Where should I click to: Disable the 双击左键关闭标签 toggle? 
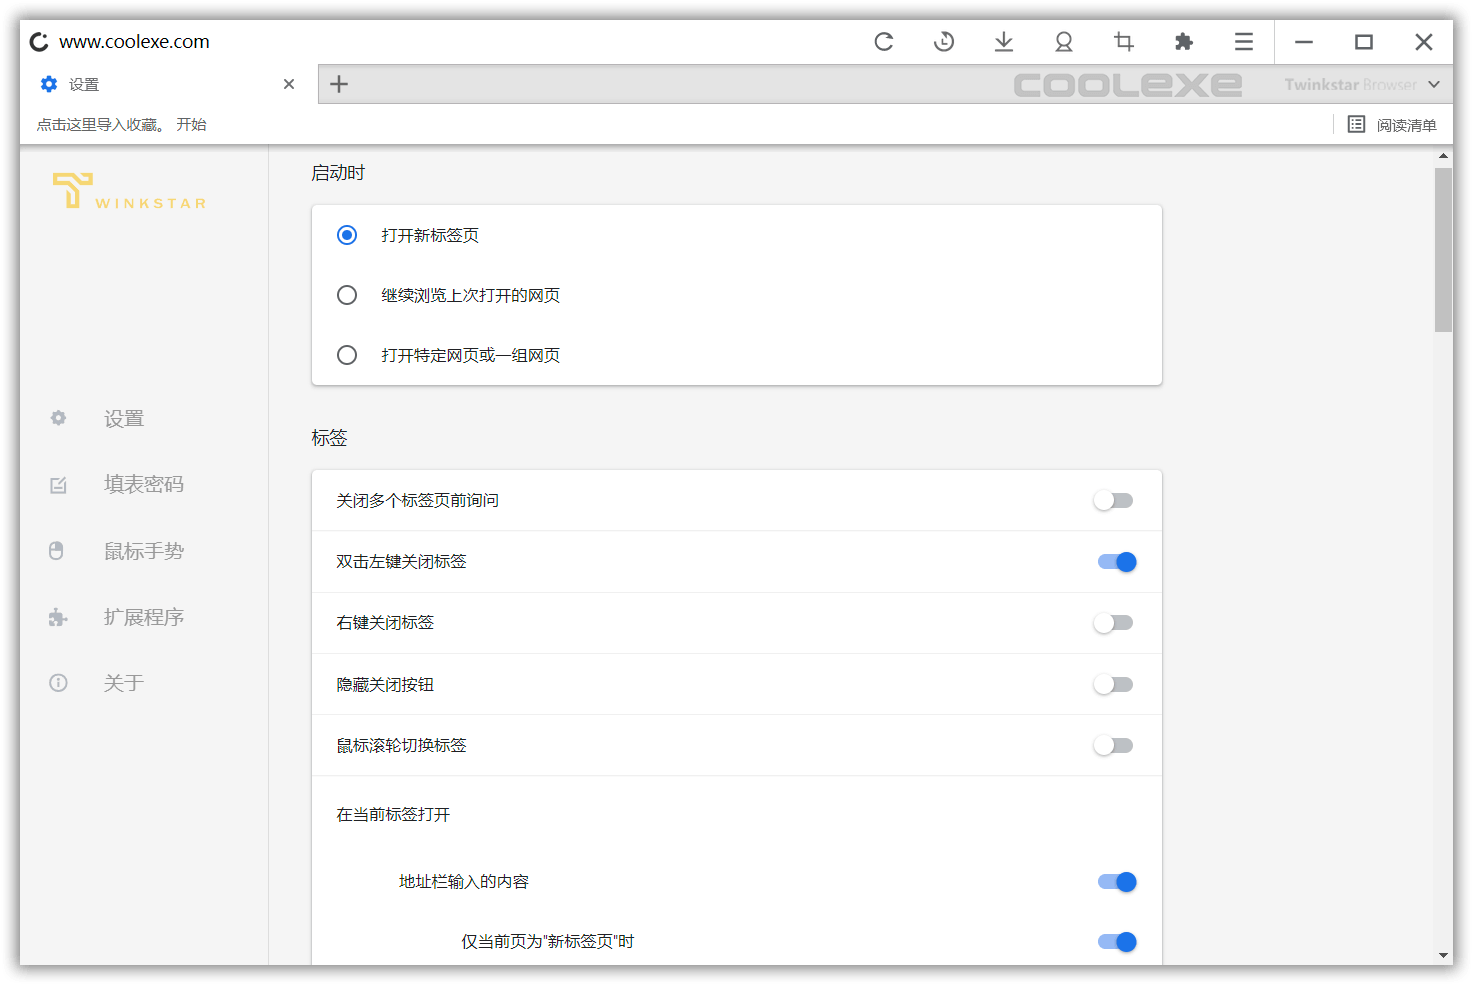[x=1117, y=562]
